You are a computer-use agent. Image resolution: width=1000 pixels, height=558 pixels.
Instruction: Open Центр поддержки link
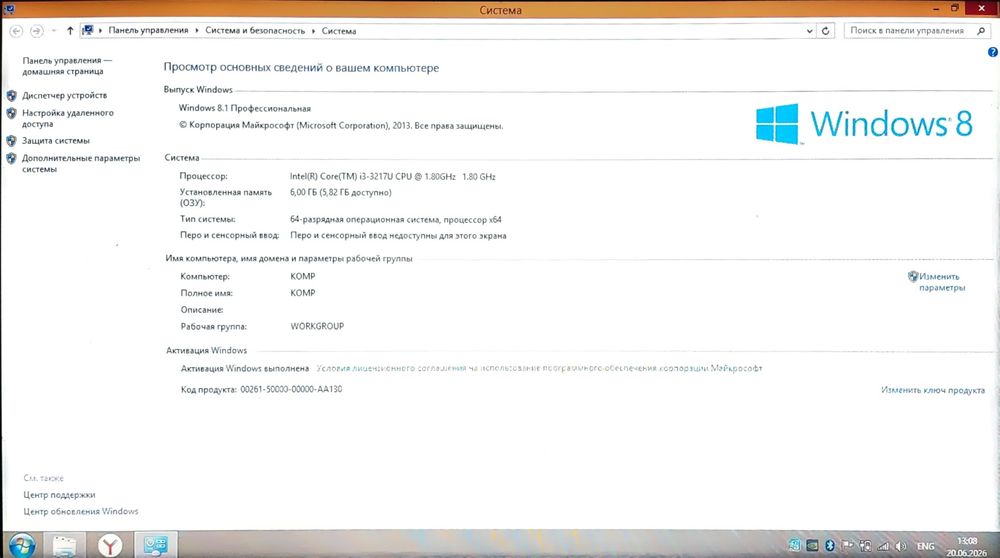click(x=59, y=494)
